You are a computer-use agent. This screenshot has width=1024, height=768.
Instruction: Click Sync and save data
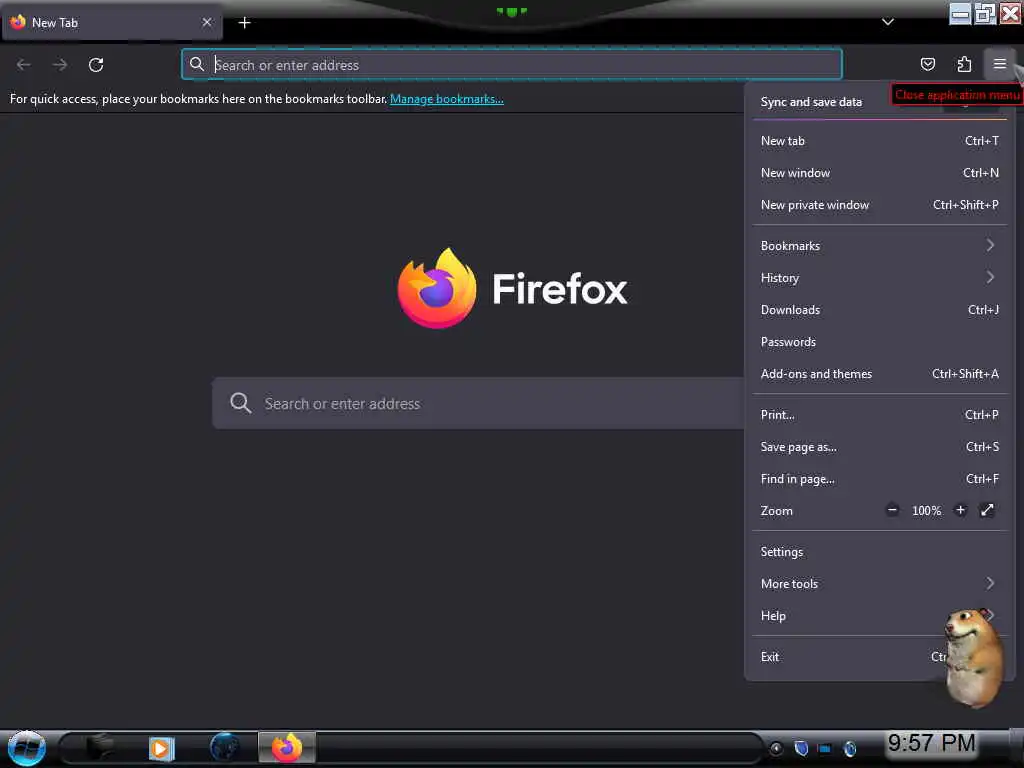[810, 102]
